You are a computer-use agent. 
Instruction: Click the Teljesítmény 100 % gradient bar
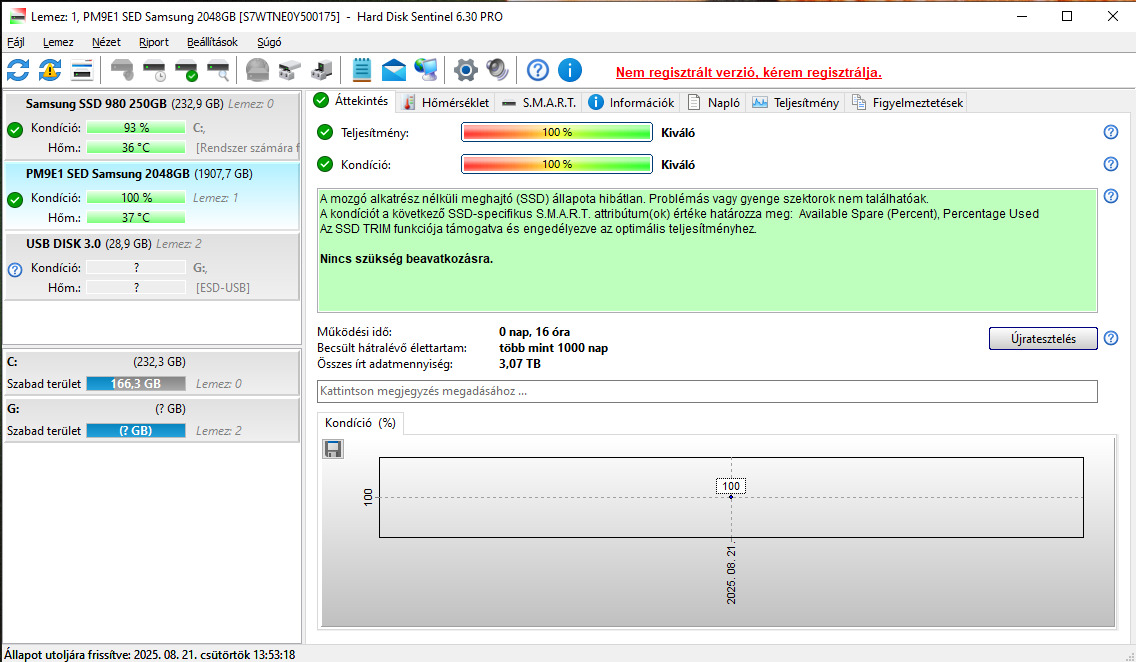pyautogui.click(x=557, y=133)
